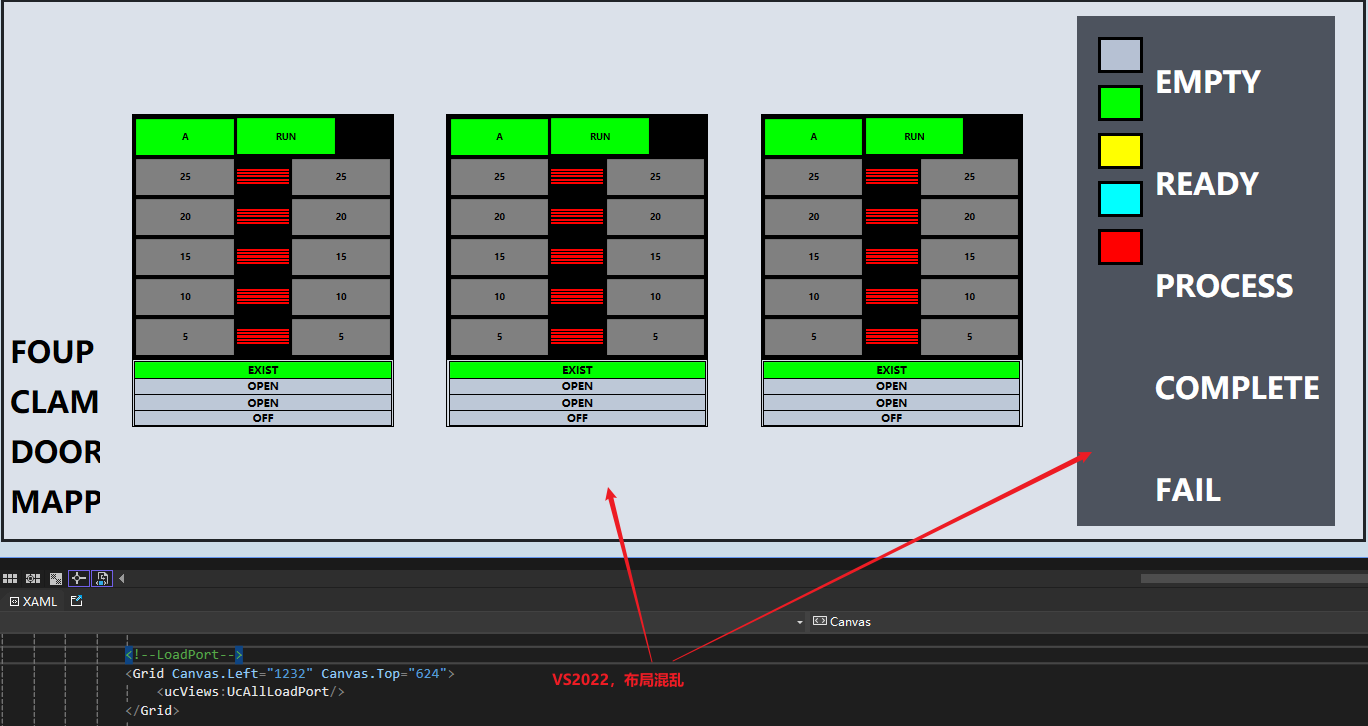This screenshot has width=1368, height=726.
Task: Click the CLAM row label
Action: click(55, 402)
